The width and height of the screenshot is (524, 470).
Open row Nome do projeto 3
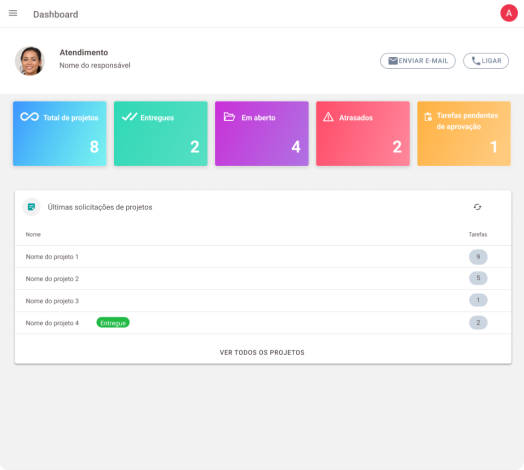tap(263, 301)
